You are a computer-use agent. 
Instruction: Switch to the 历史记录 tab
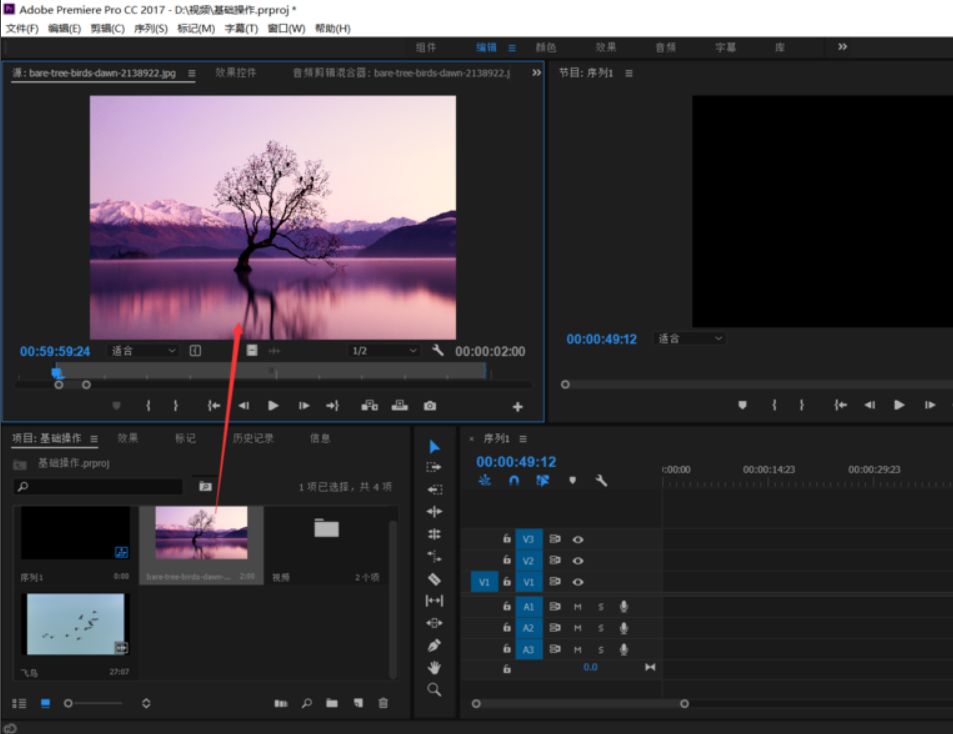(x=253, y=438)
